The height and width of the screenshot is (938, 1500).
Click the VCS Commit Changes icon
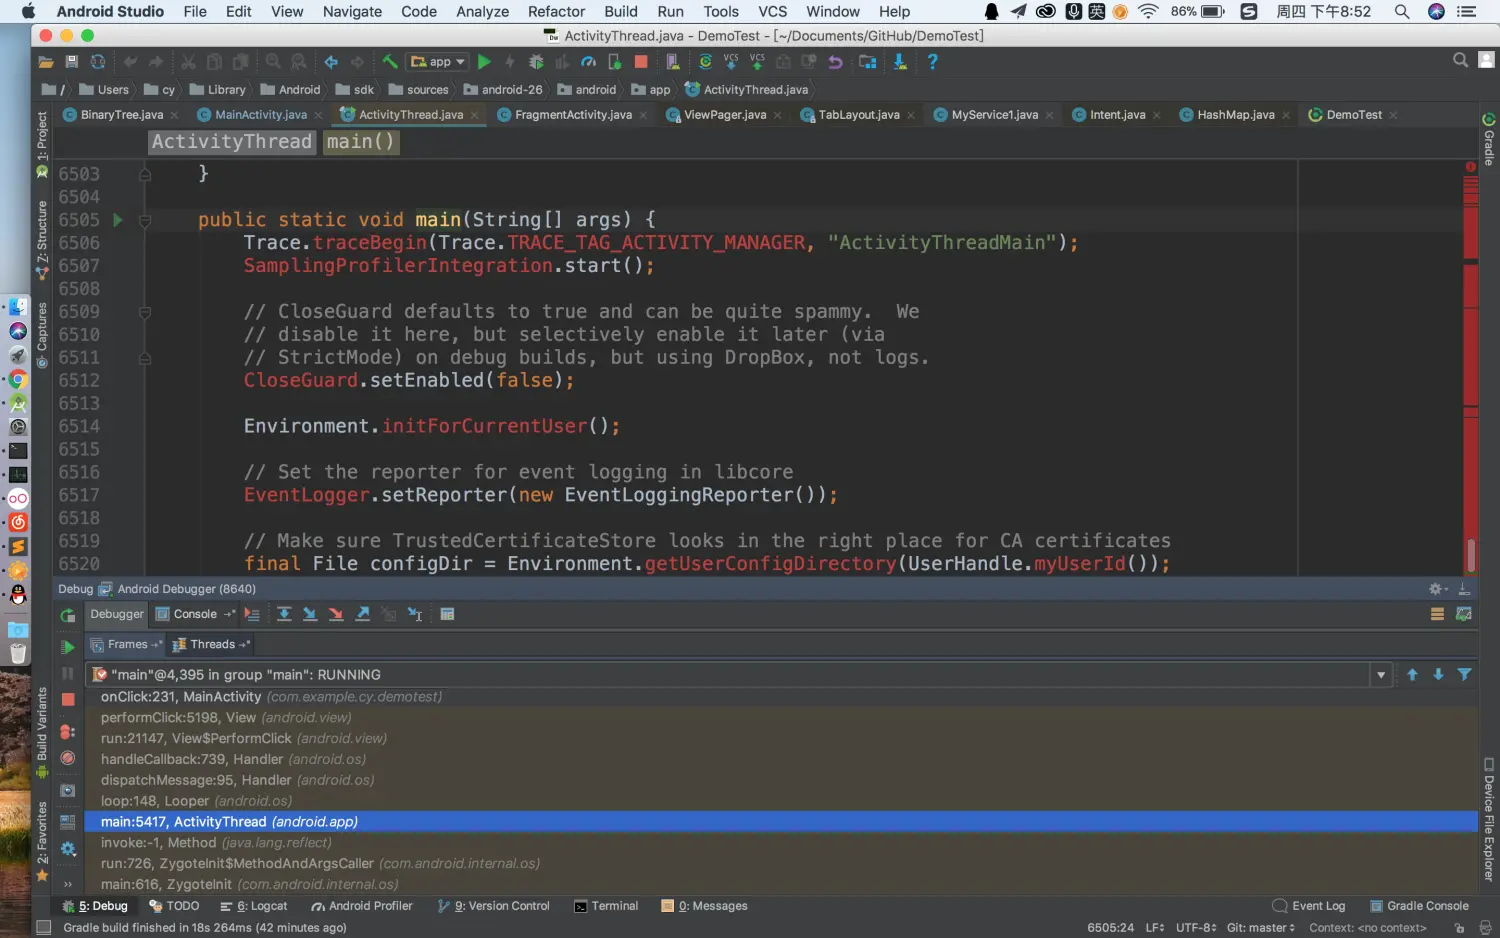pos(757,62)
